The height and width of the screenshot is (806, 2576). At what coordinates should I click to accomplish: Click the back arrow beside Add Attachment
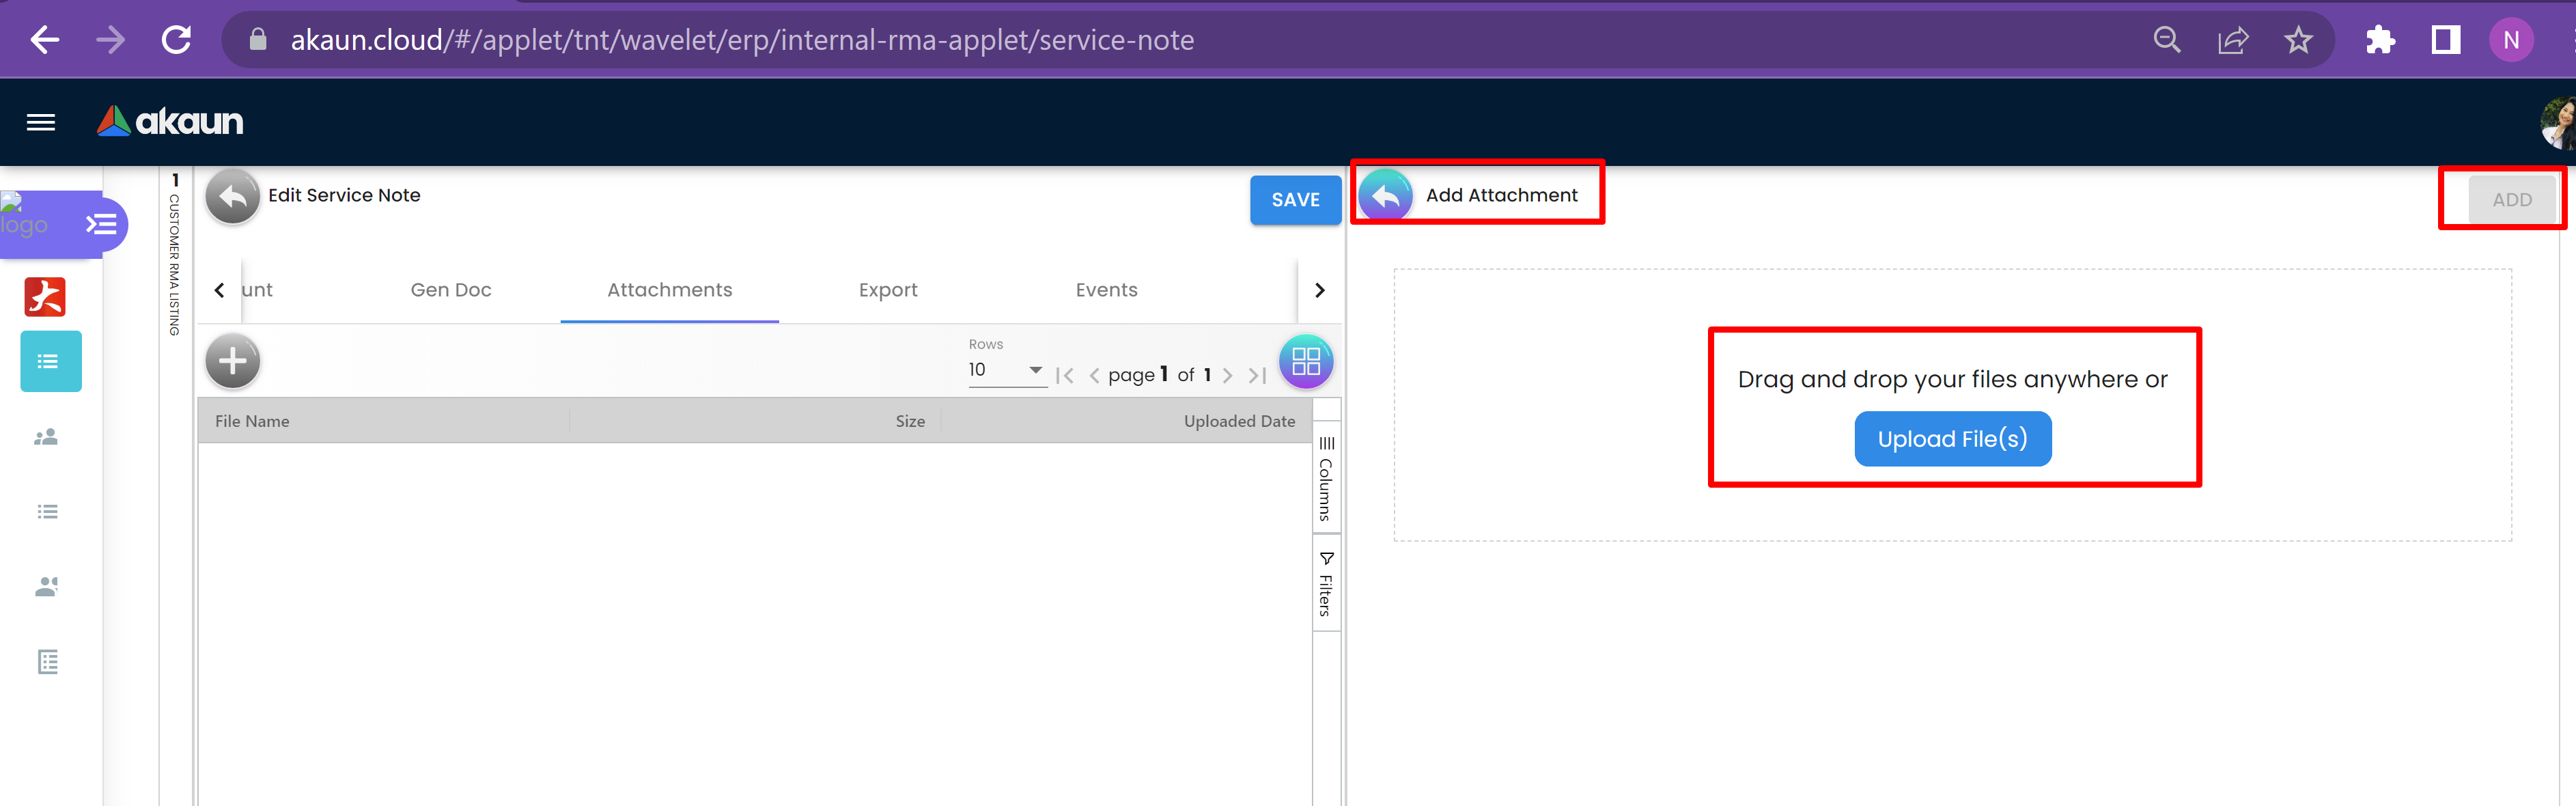(x=1385, y=196)
